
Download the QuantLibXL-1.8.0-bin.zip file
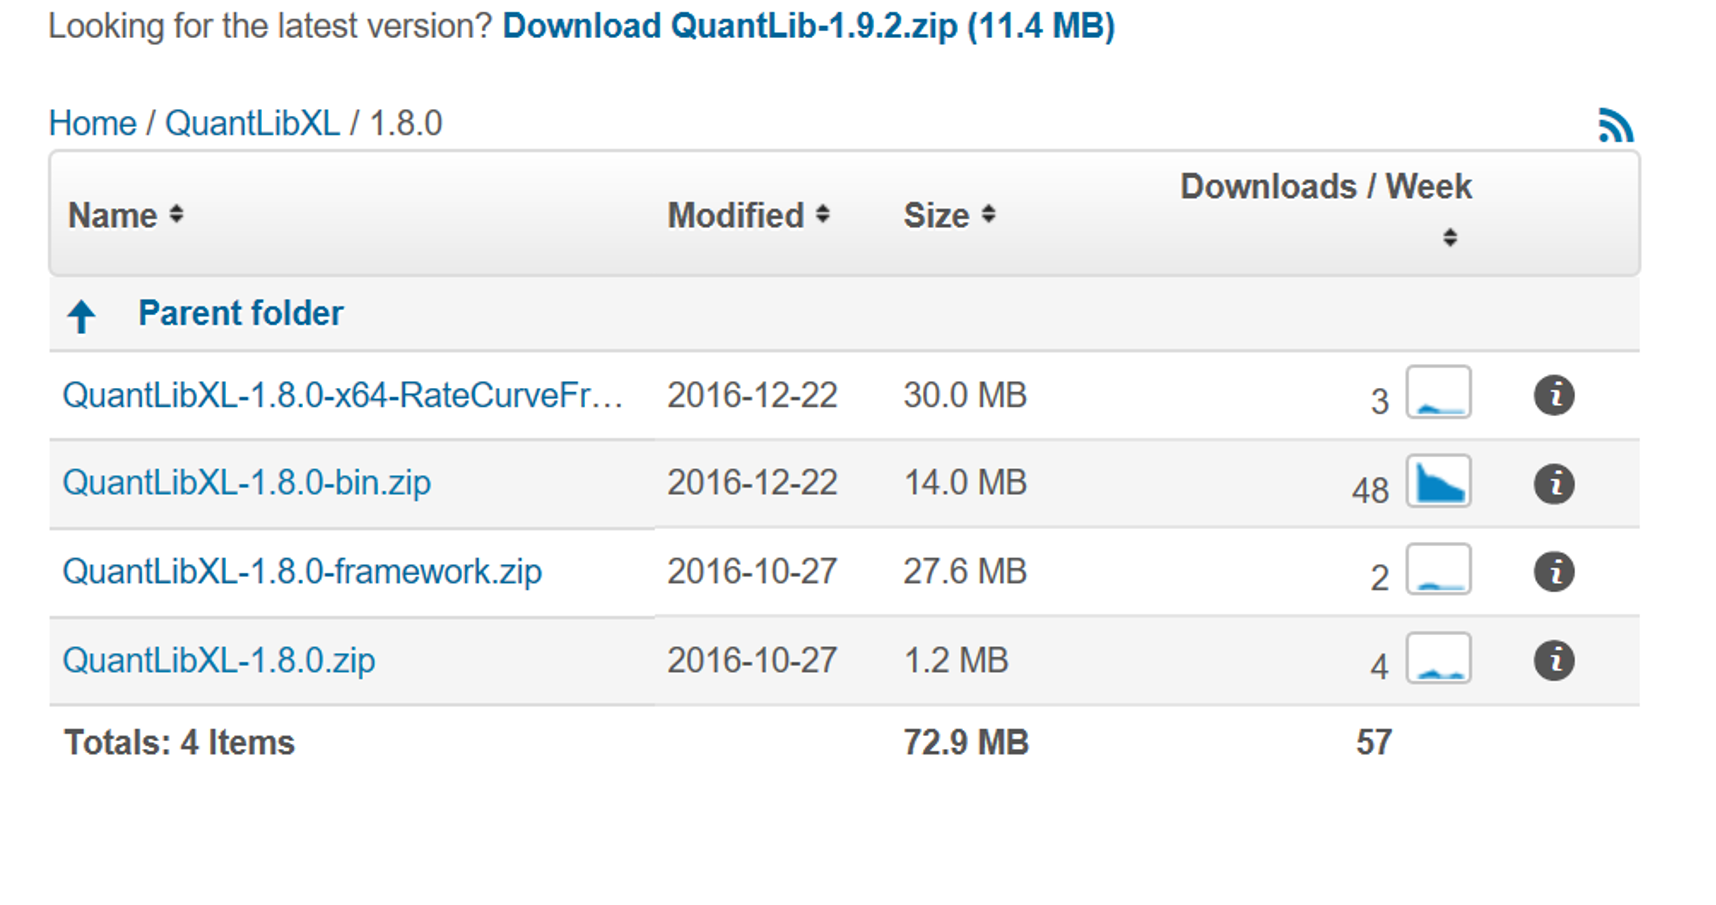(246, 483)
